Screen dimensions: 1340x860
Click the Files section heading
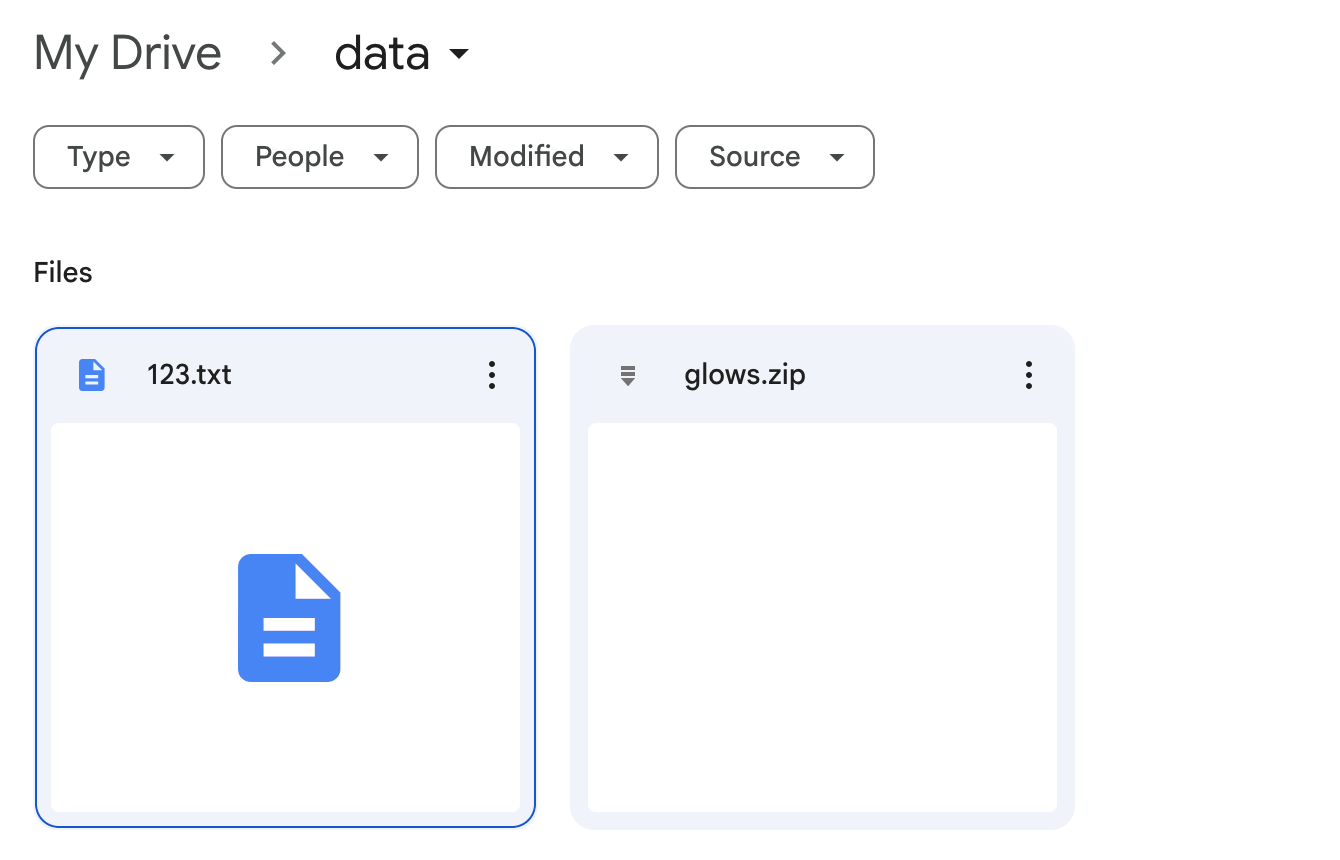(x=63, y=273)
